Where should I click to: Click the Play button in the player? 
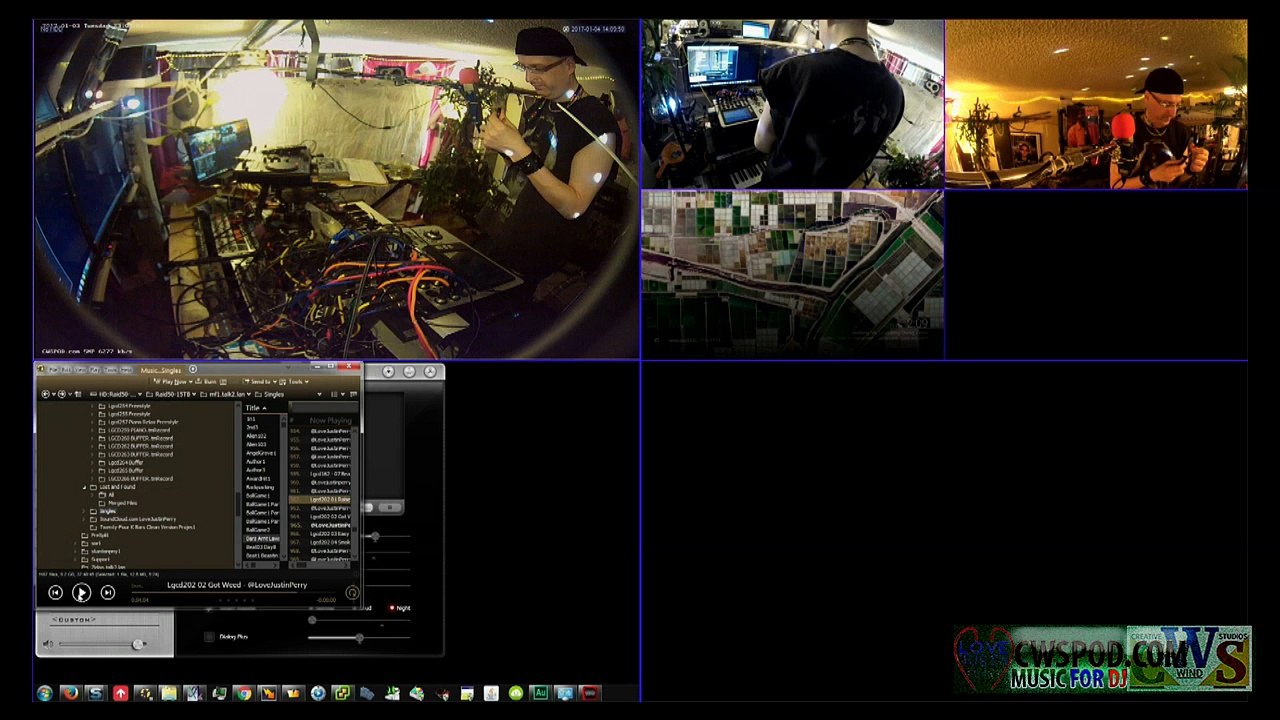[x=81, y=593]
